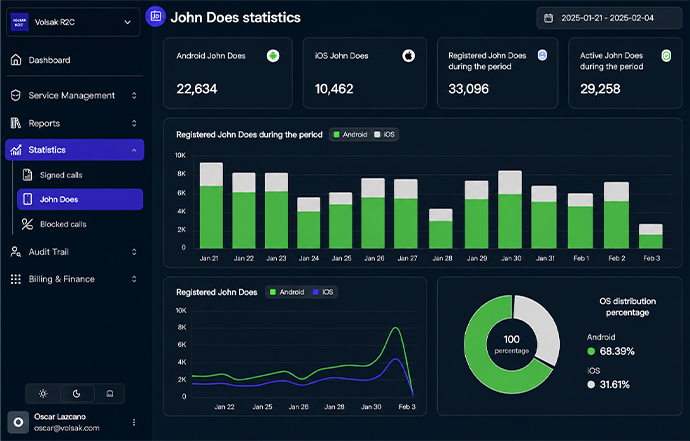Click Oscar Lazcano's avatar
Screen dimensions: 690x441
(18, 423)
